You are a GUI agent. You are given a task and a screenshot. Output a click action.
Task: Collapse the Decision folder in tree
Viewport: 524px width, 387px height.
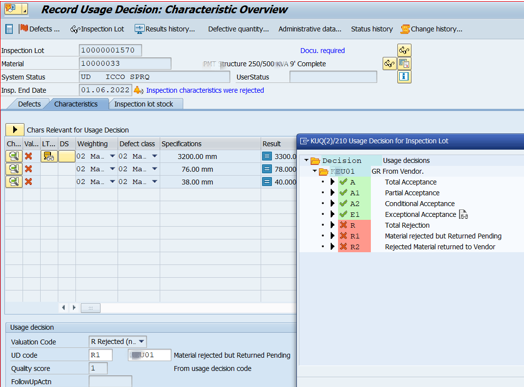click(306, 160)
